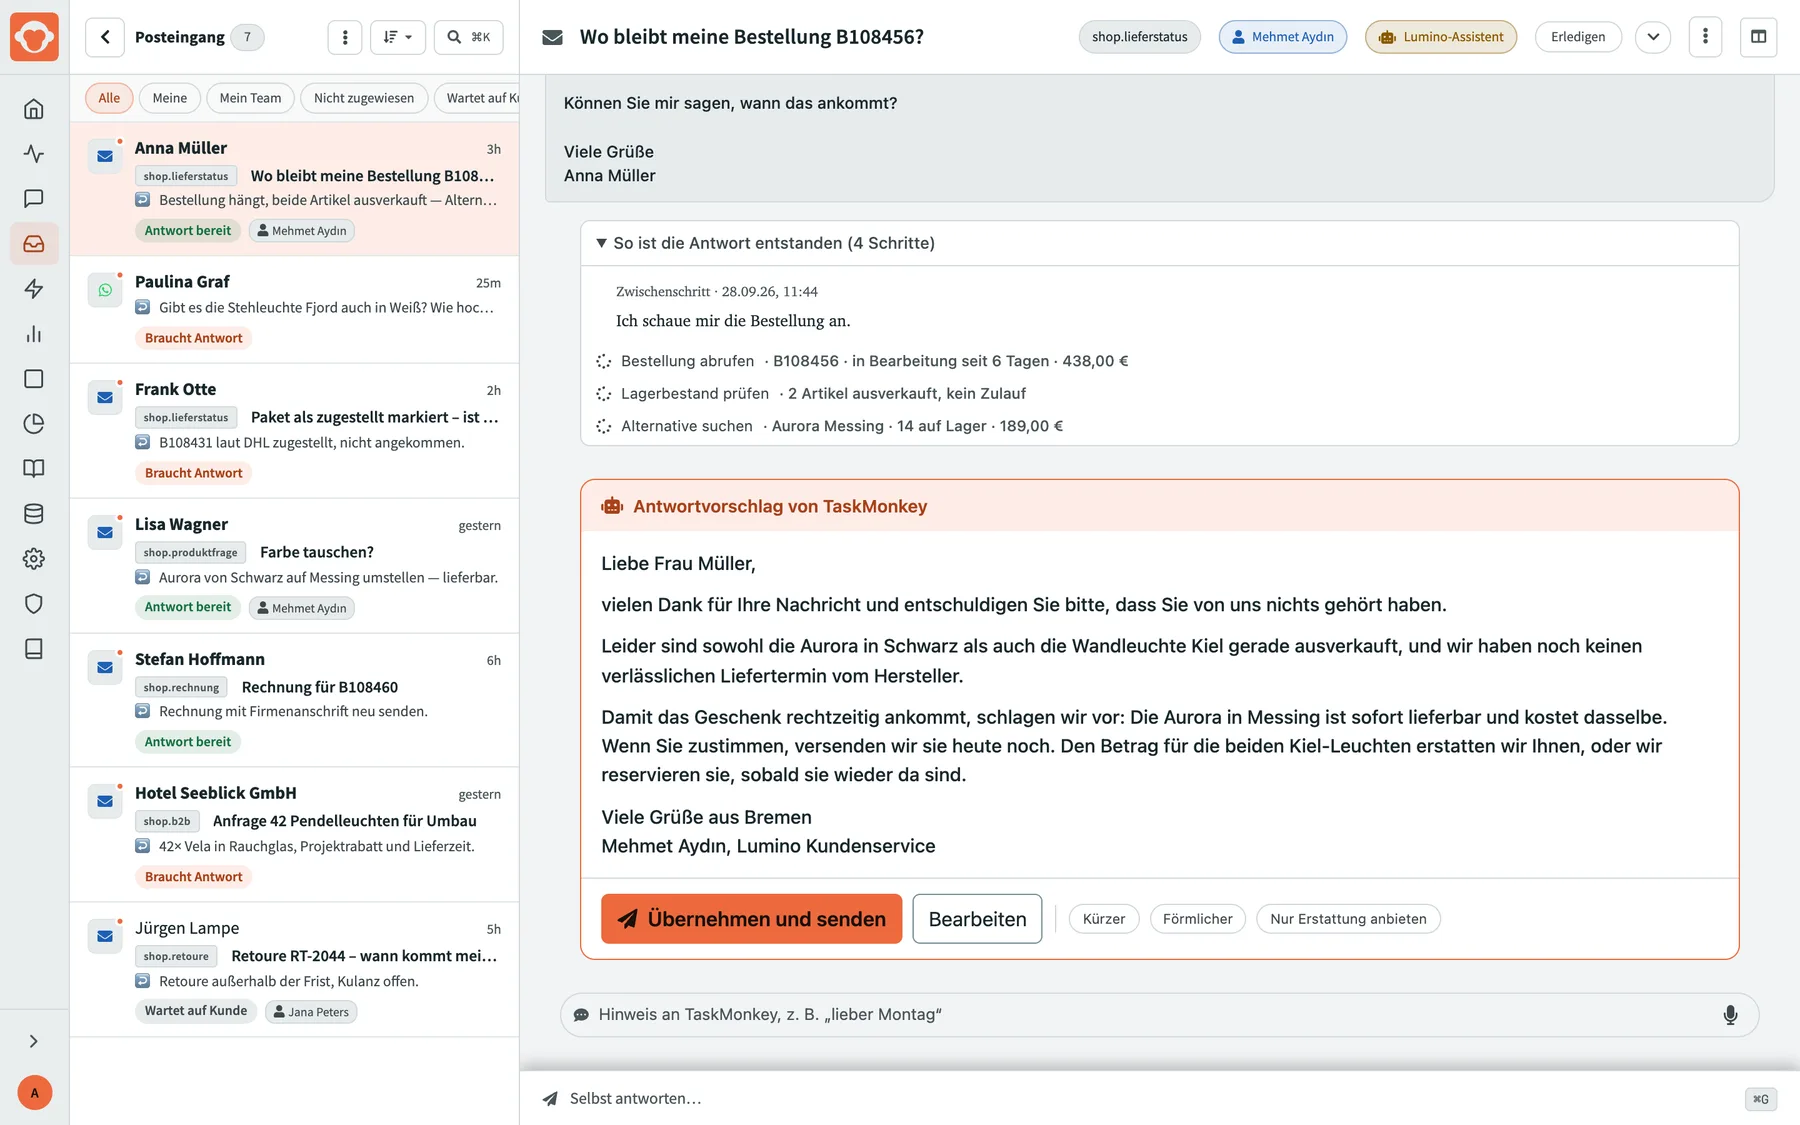Apply the Kürzer rewrite option

[1104, 919]
